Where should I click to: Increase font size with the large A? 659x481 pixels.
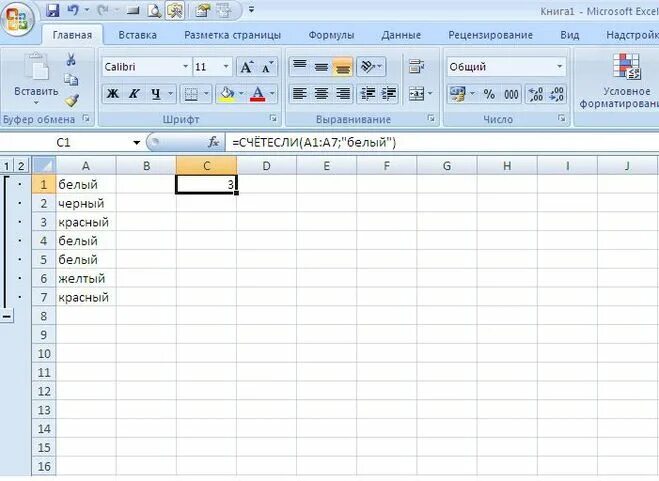tap(246, 67)
